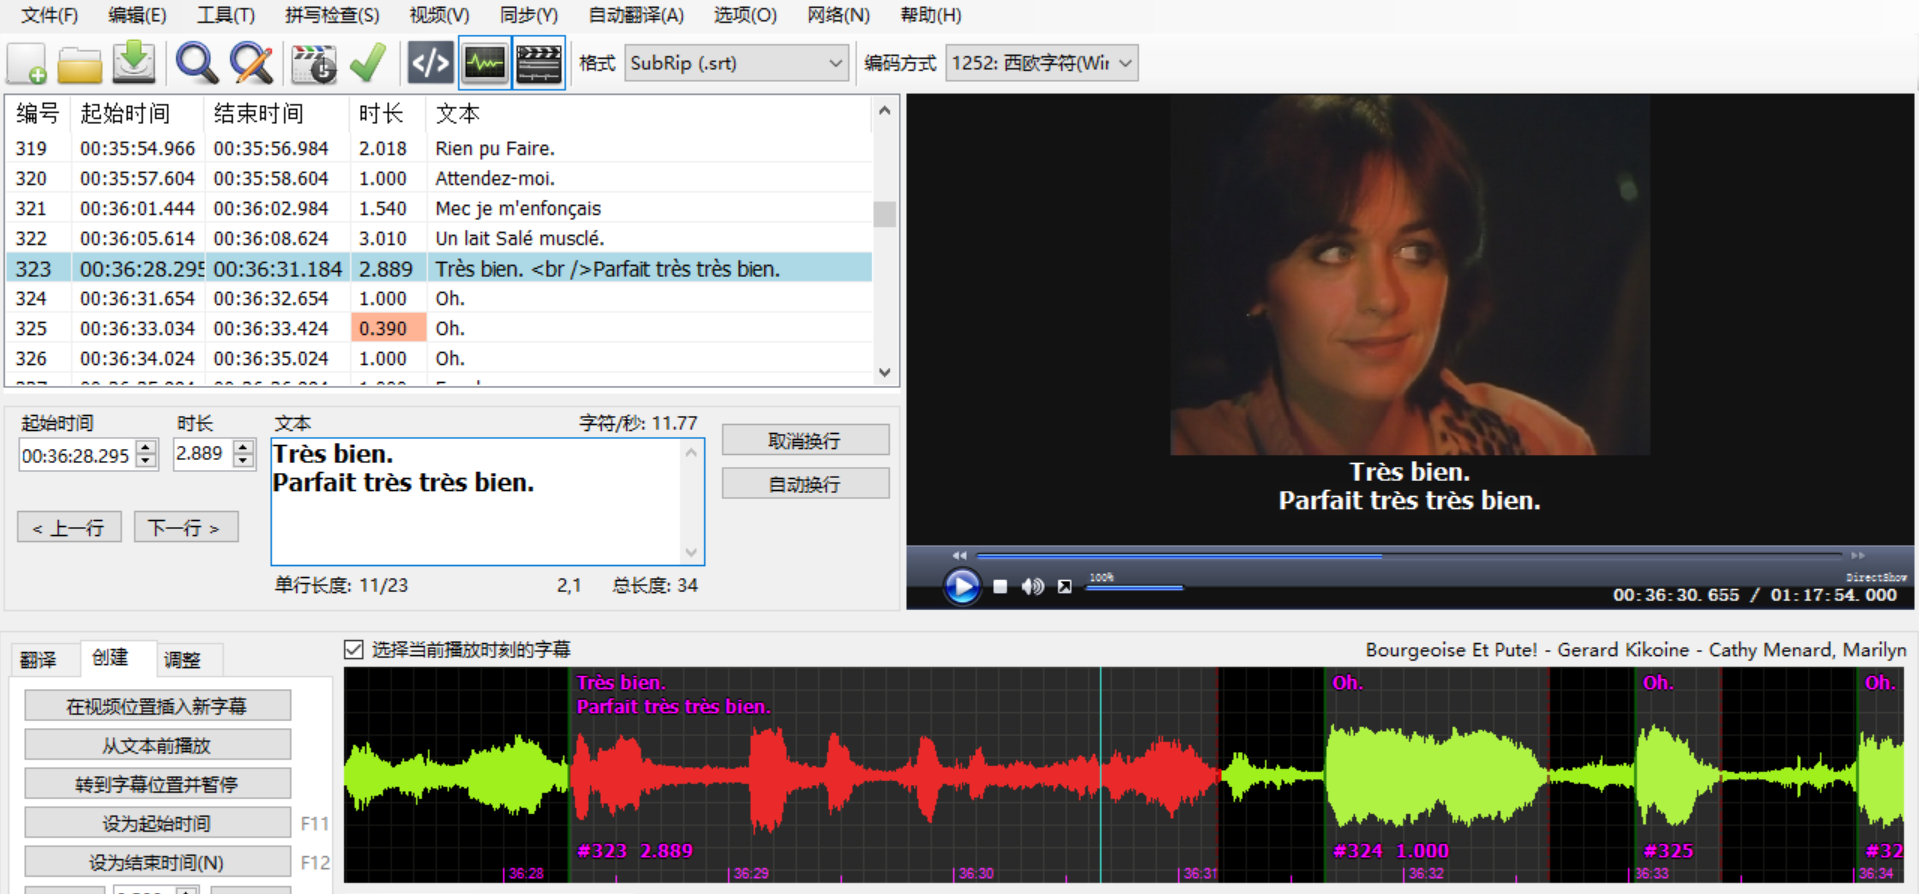Viewport: 1919px width, 894px height.
Task: Stop video playback
Action: 1000,587
